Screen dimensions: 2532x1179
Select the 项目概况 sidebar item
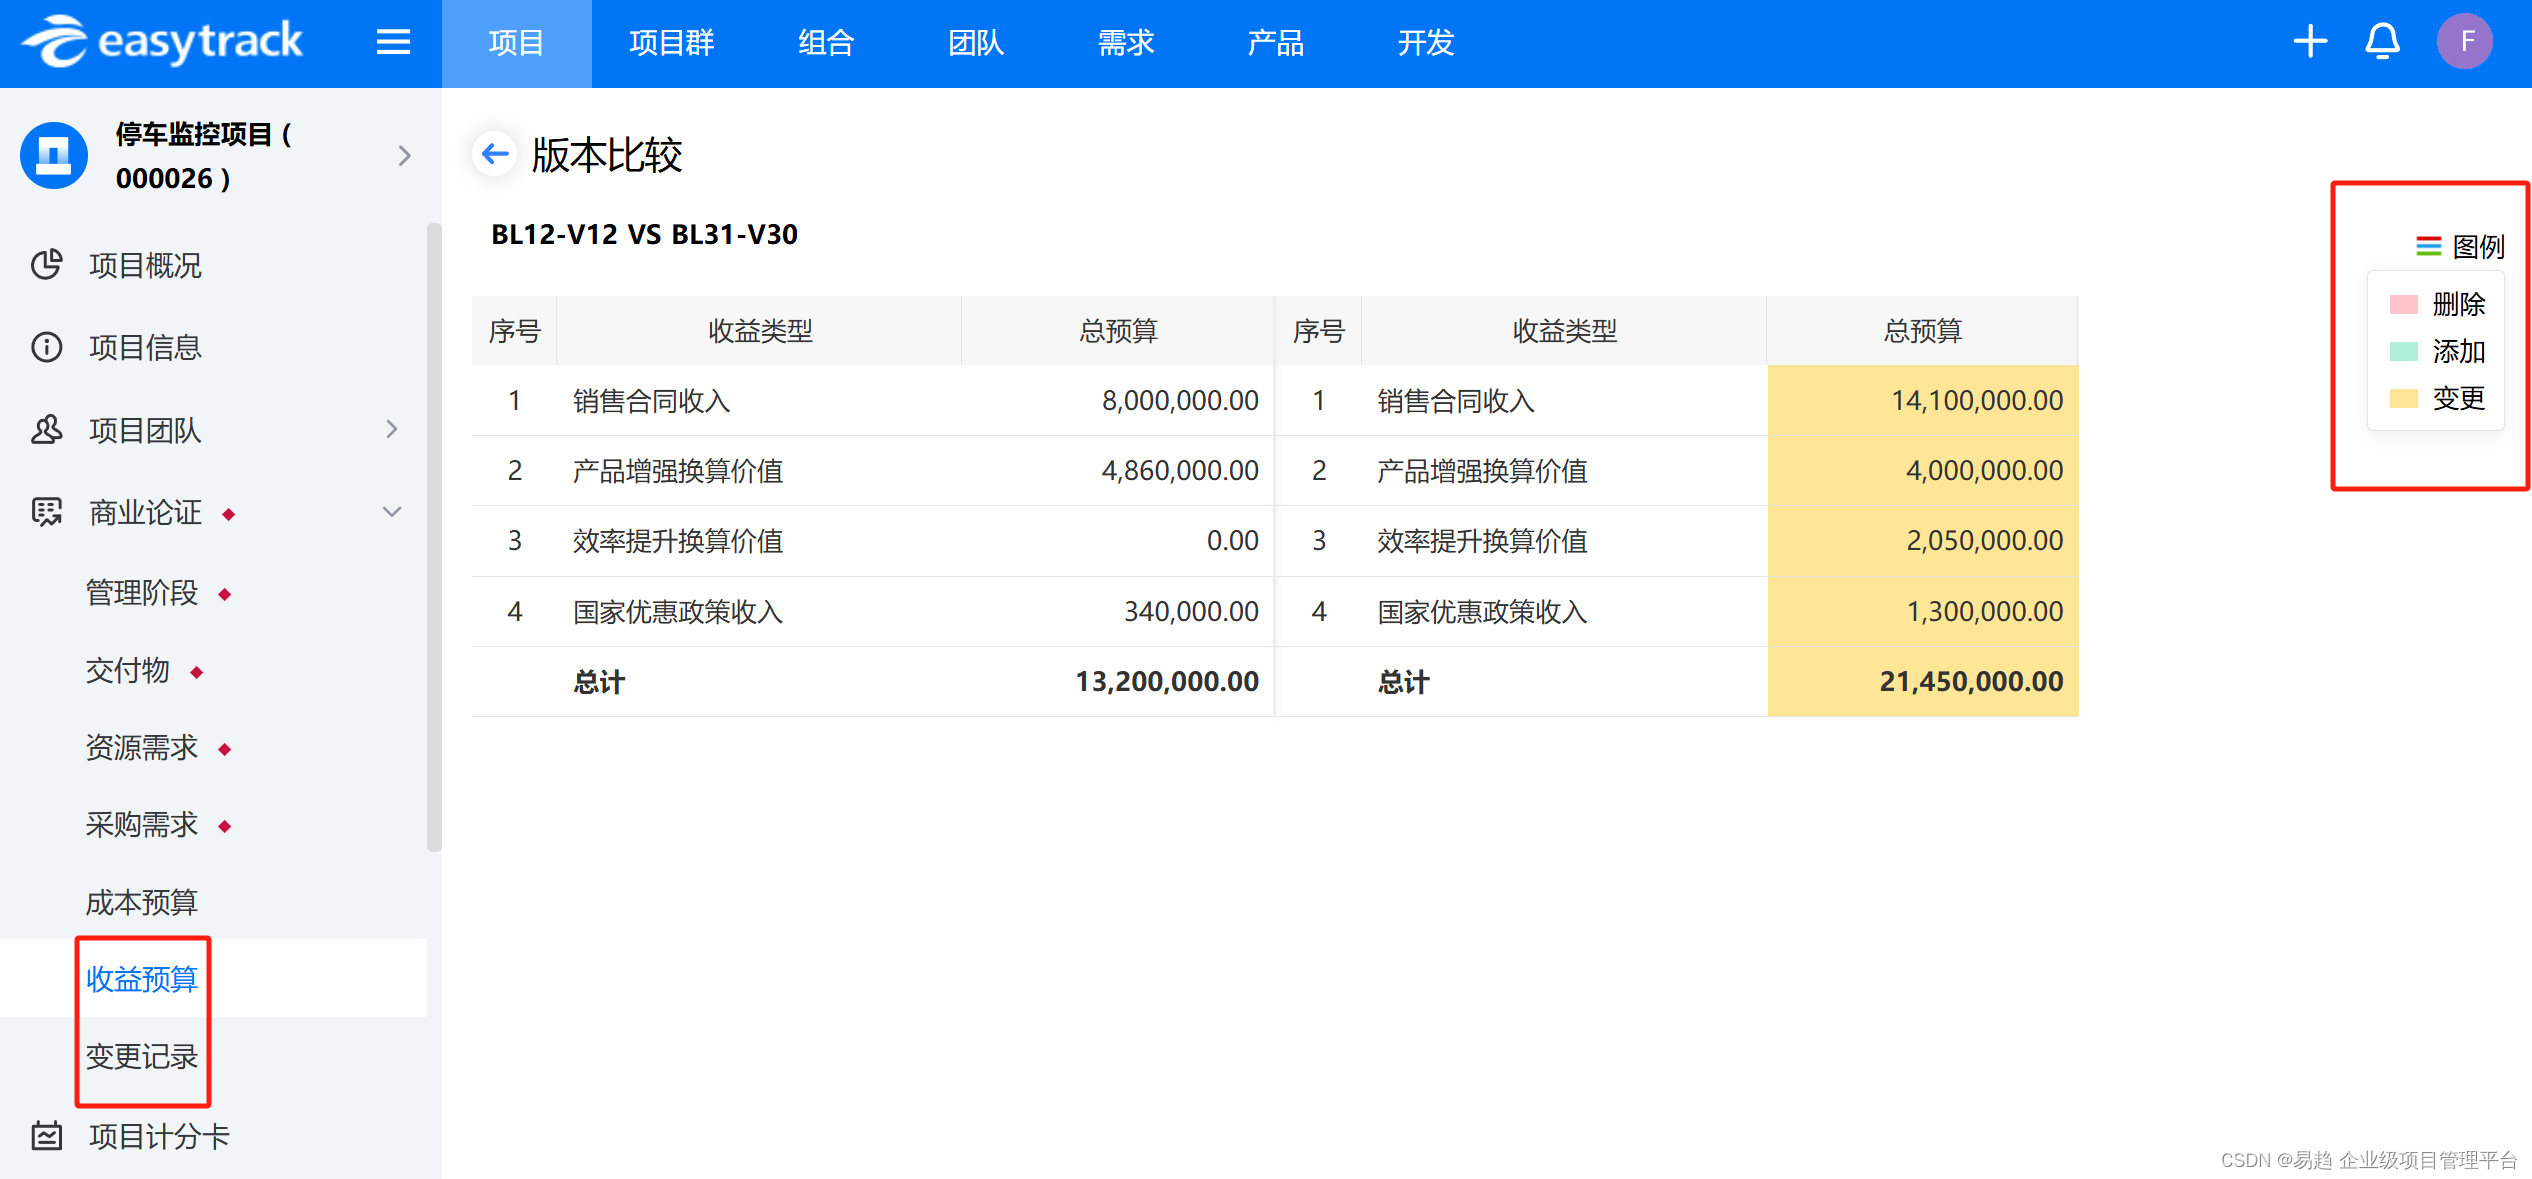[x=145, y=265]
